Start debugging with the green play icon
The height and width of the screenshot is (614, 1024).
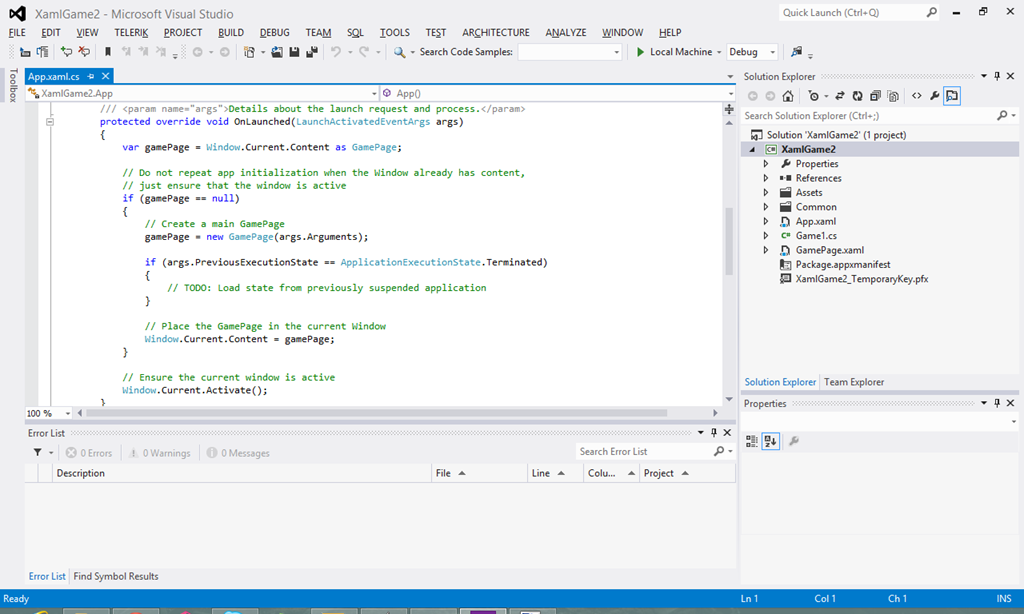[x=640, y=52]
